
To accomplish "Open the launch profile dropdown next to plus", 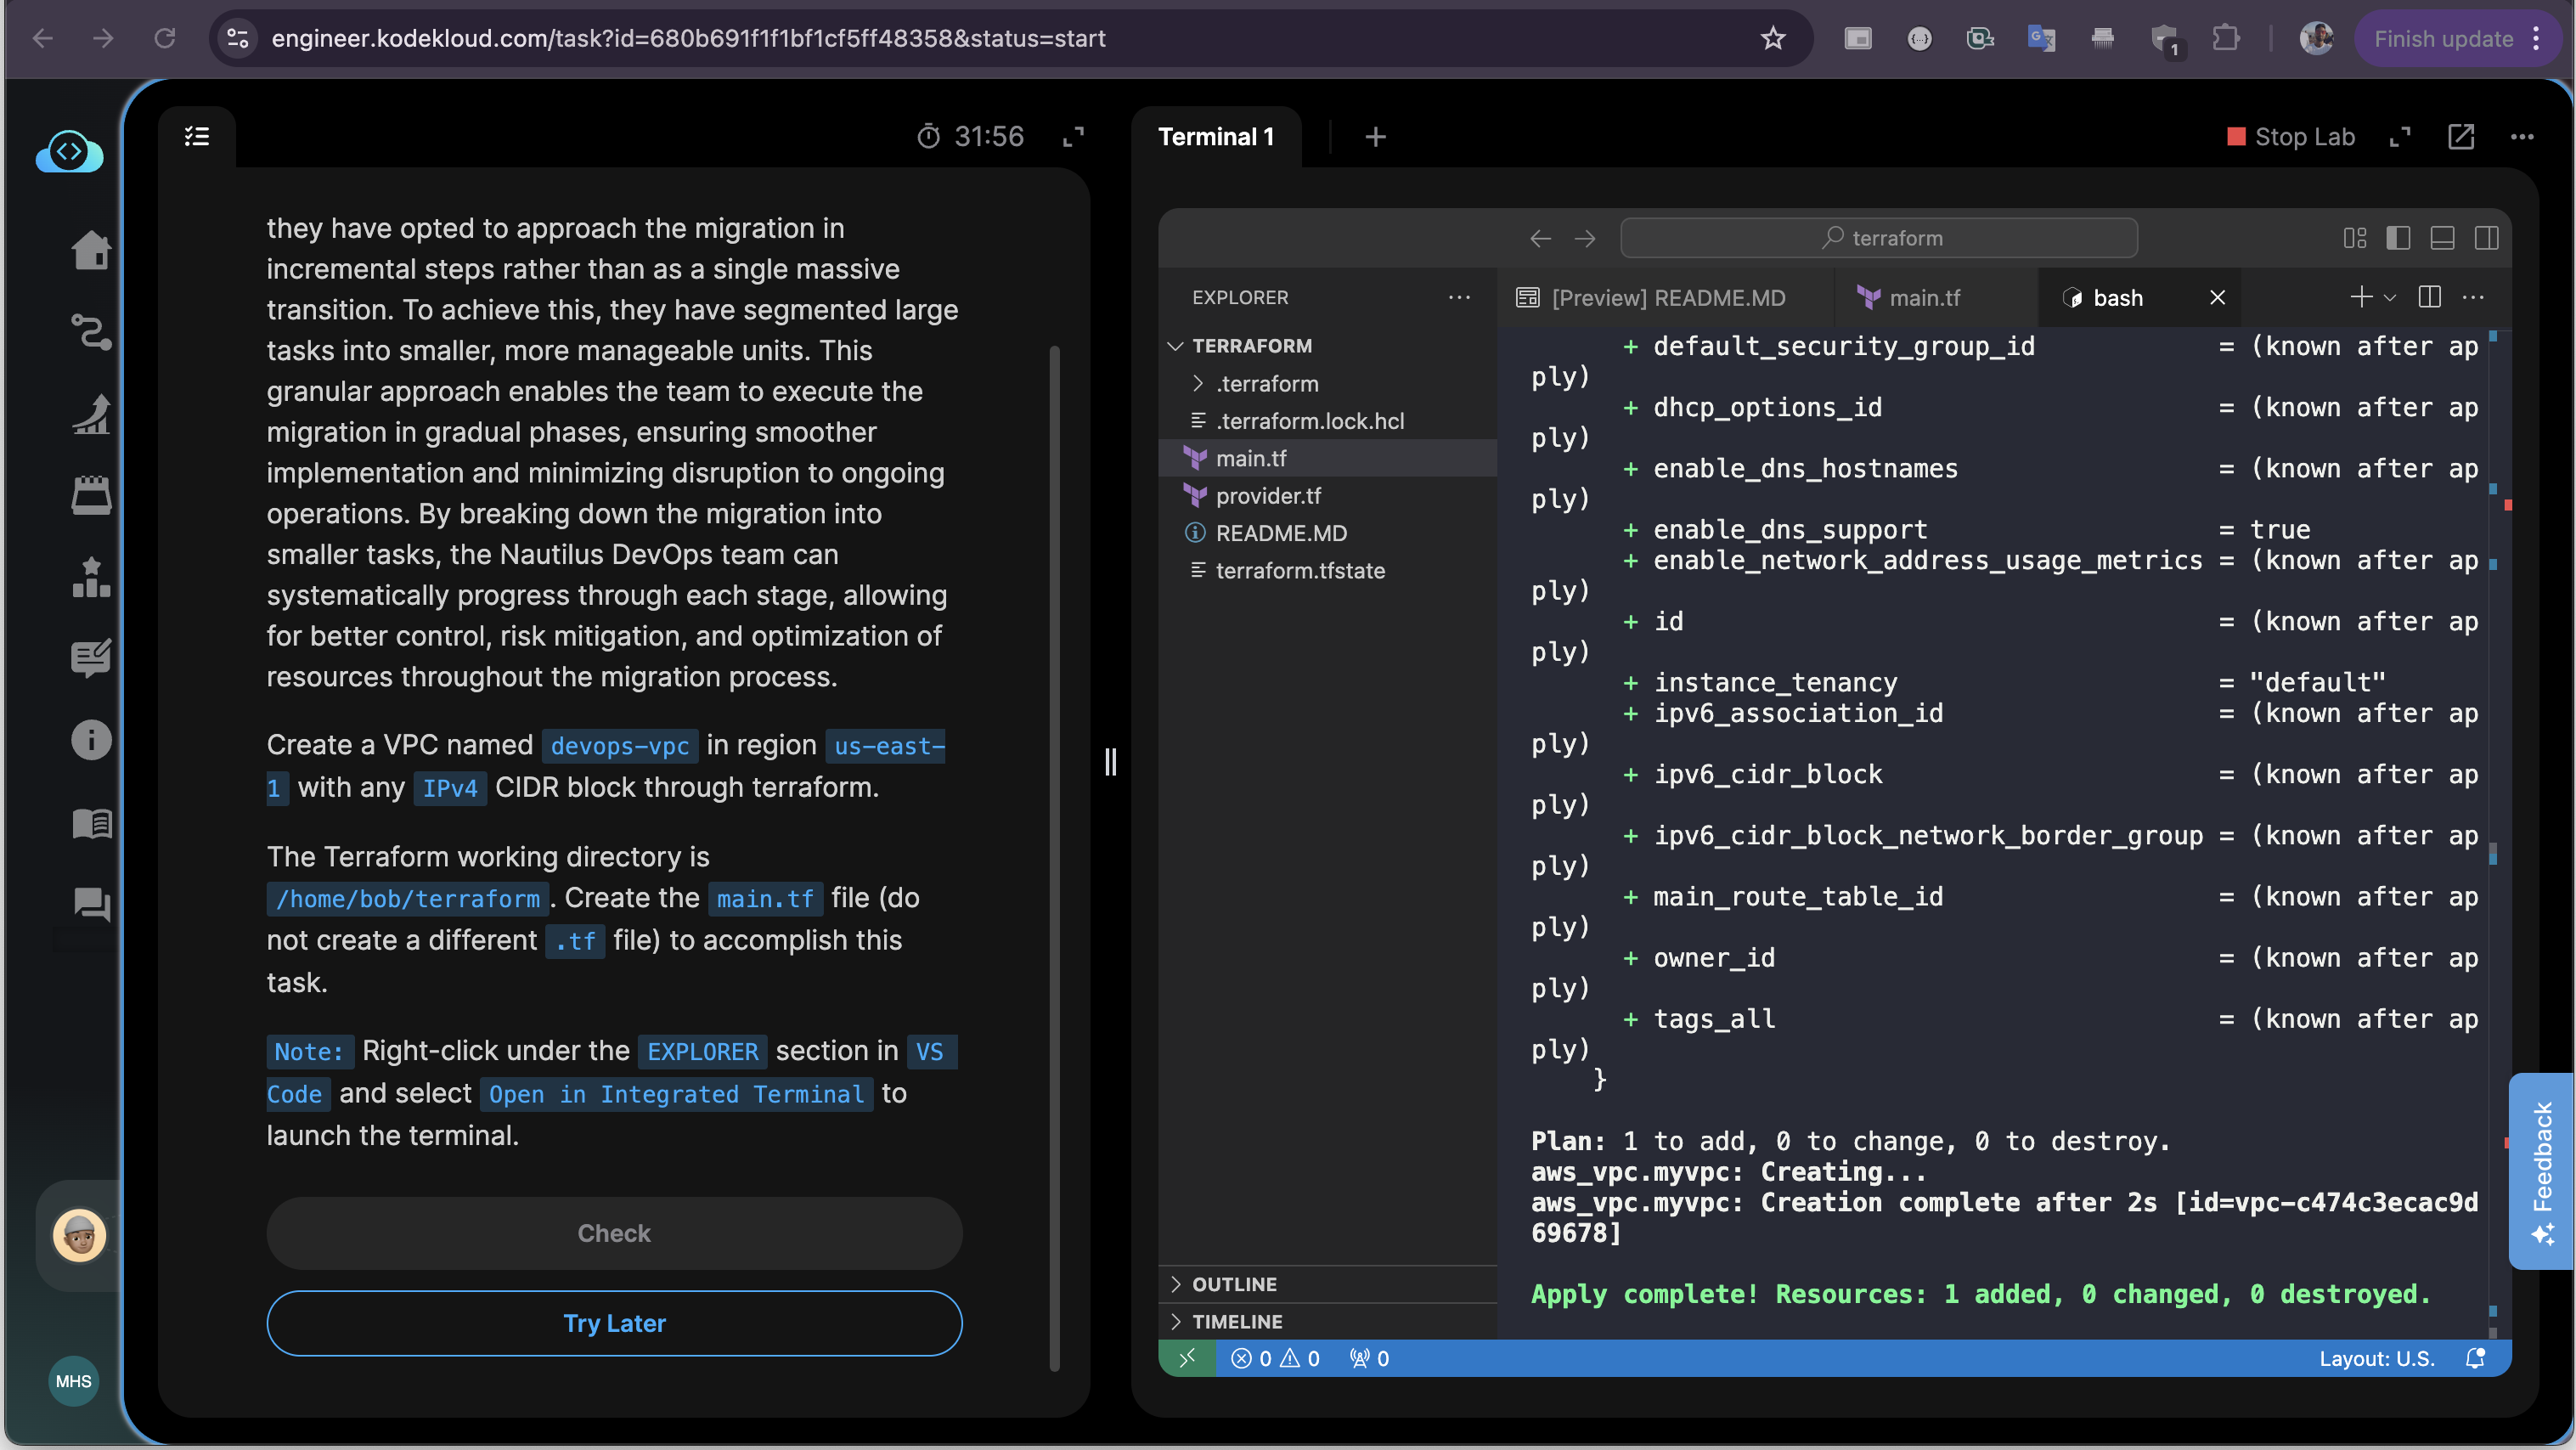I will [2390, 297].
